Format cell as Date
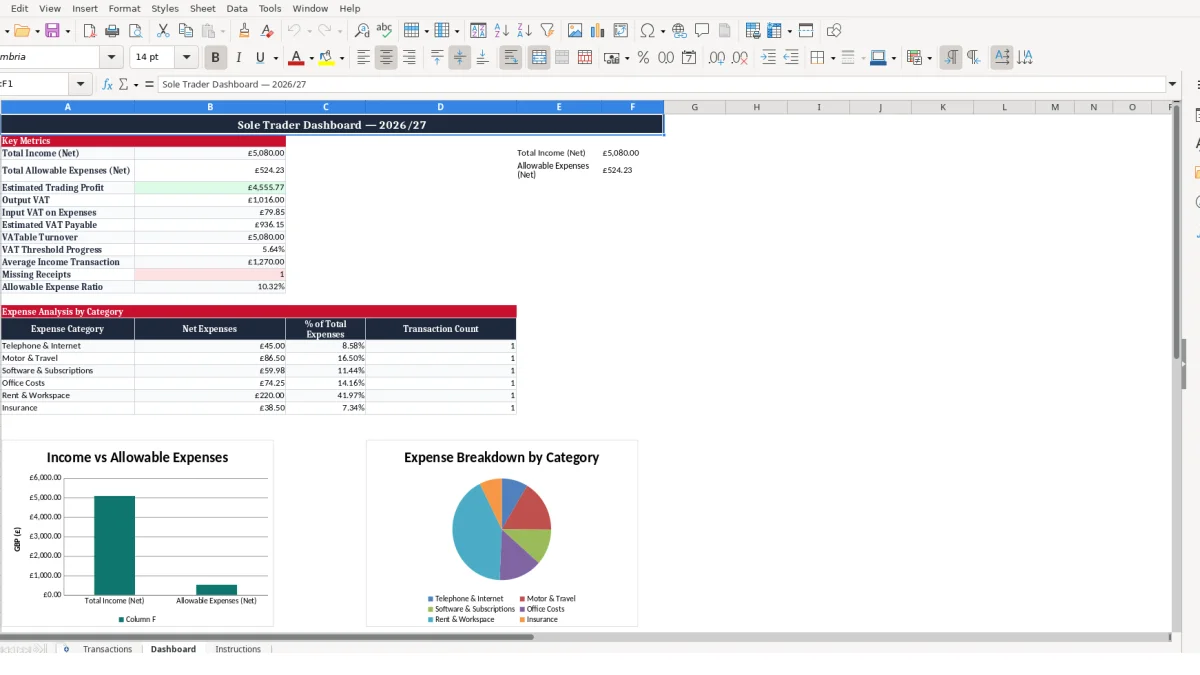Screen dimensions: 1200x675 (689, 58)
